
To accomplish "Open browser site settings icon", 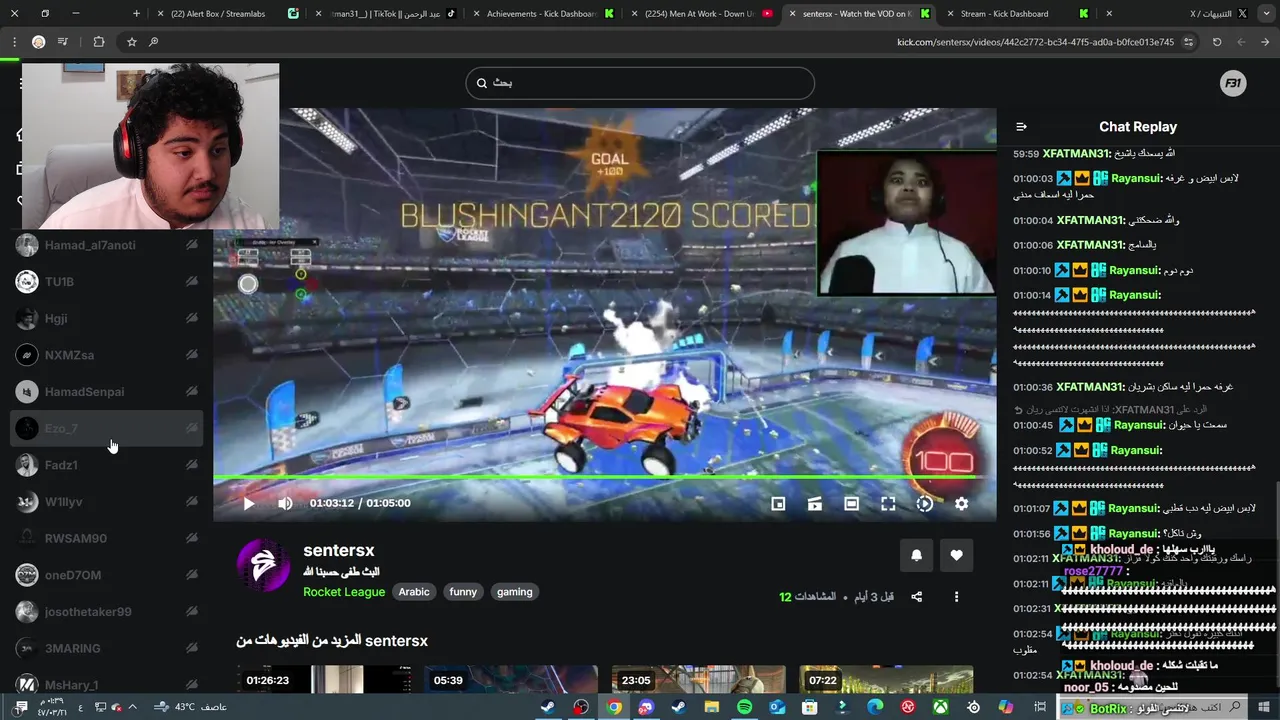I will click(x=1188, y=42).
